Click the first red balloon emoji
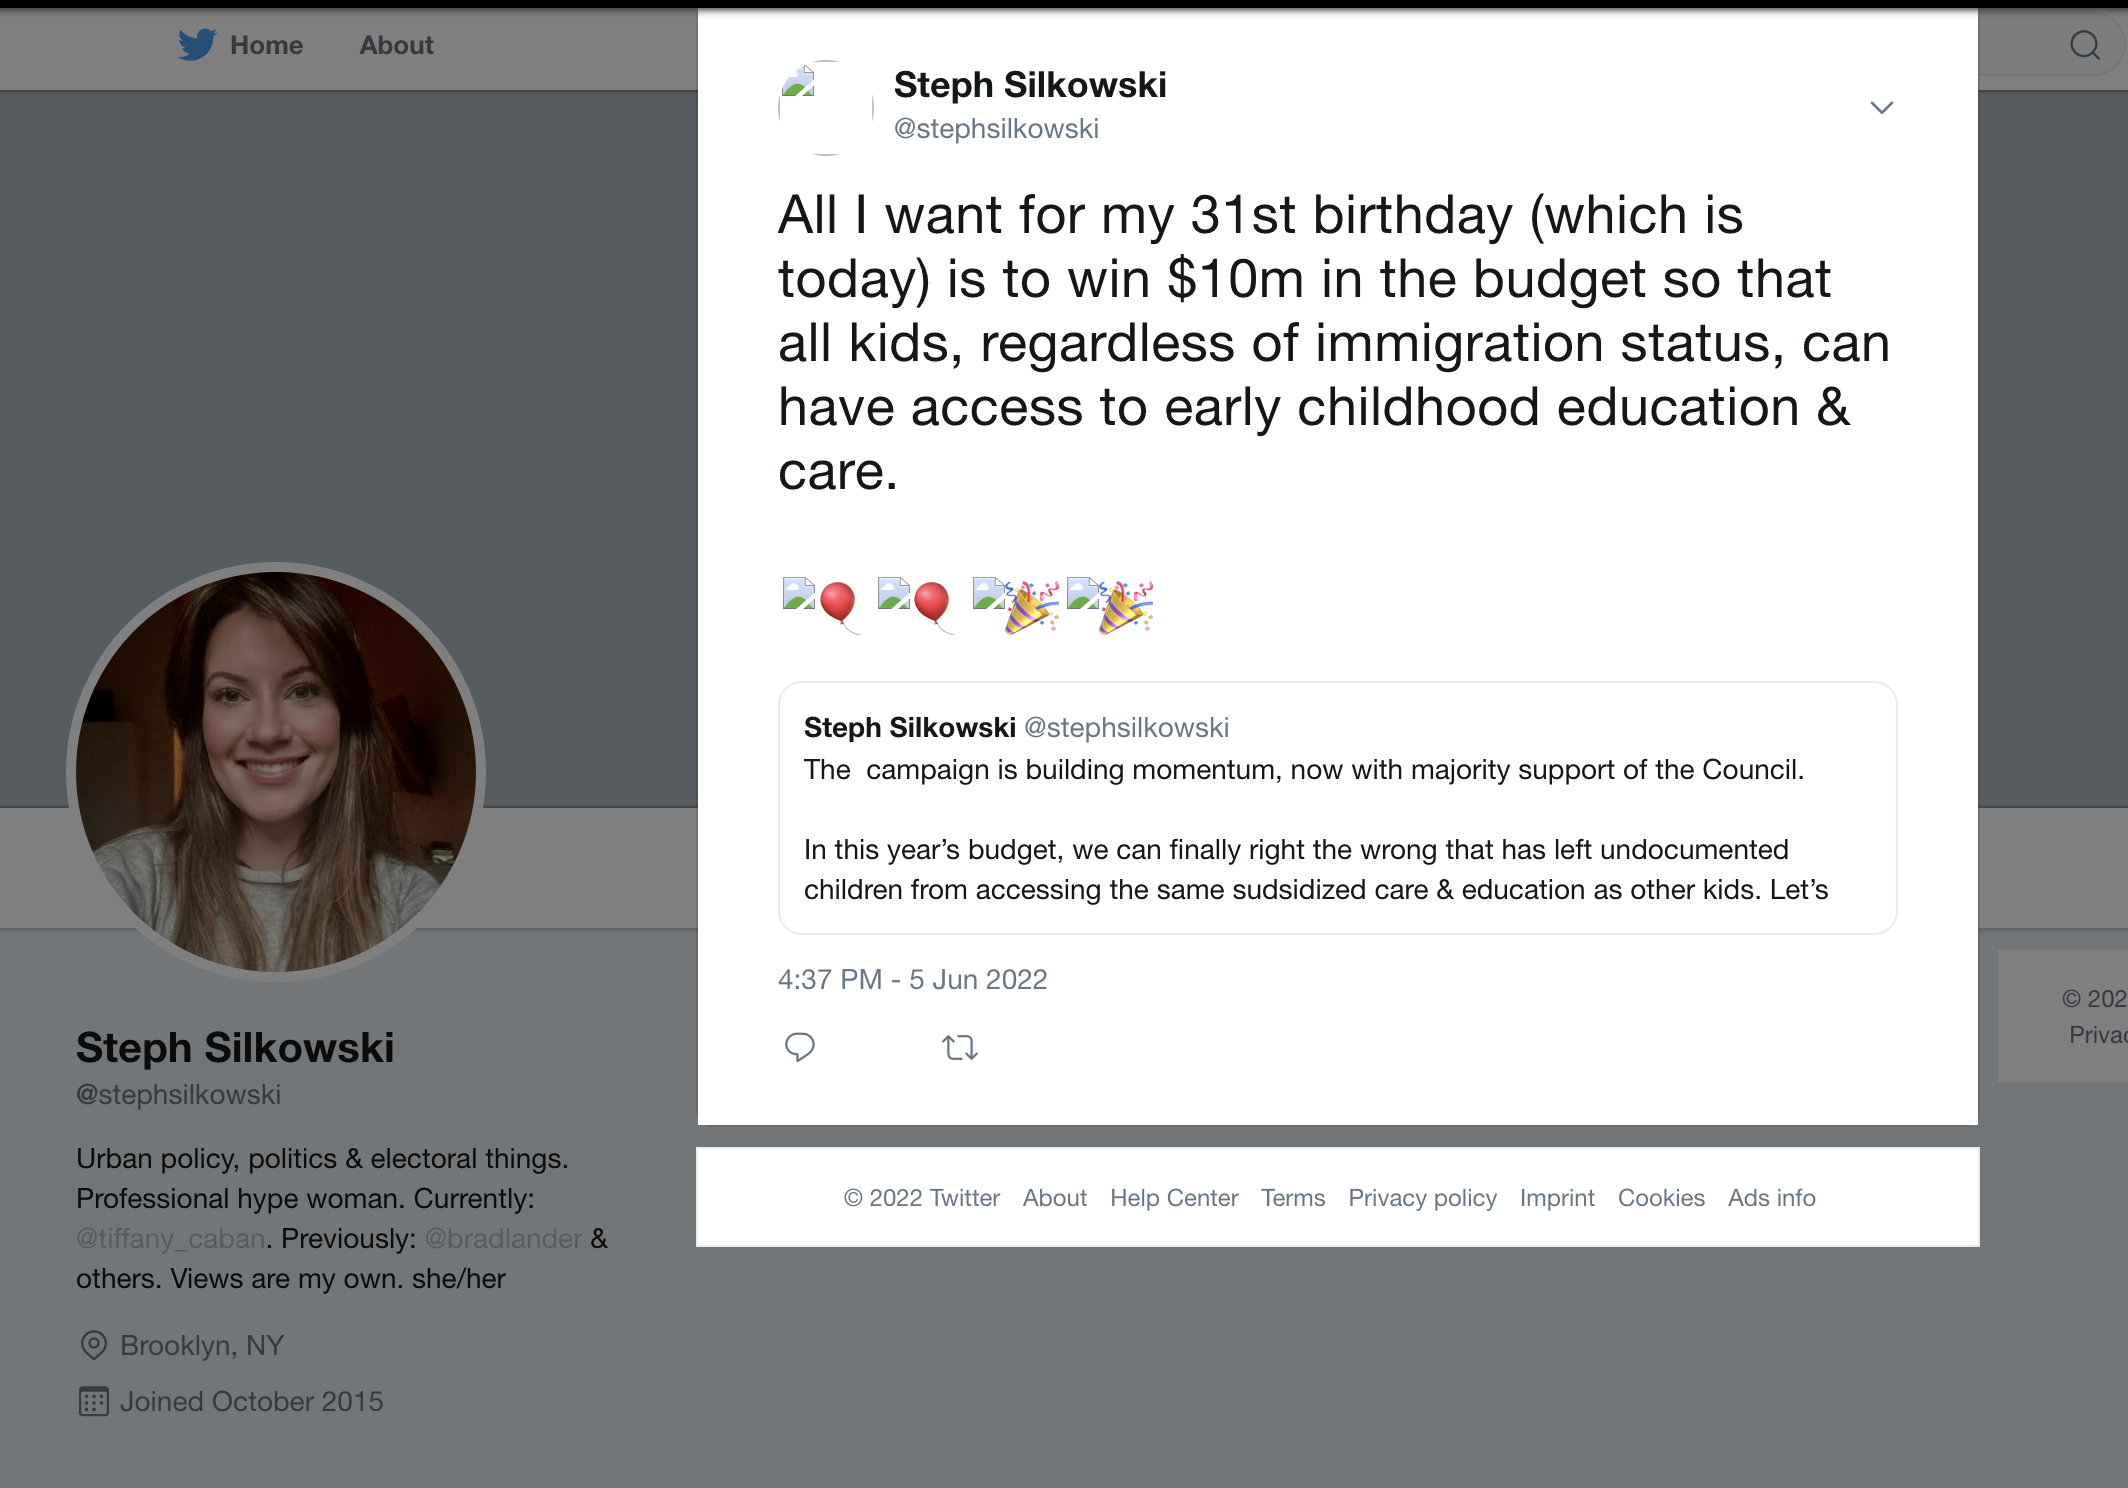This screenshot has height=1488, width=2128. [x=836, y=604]
